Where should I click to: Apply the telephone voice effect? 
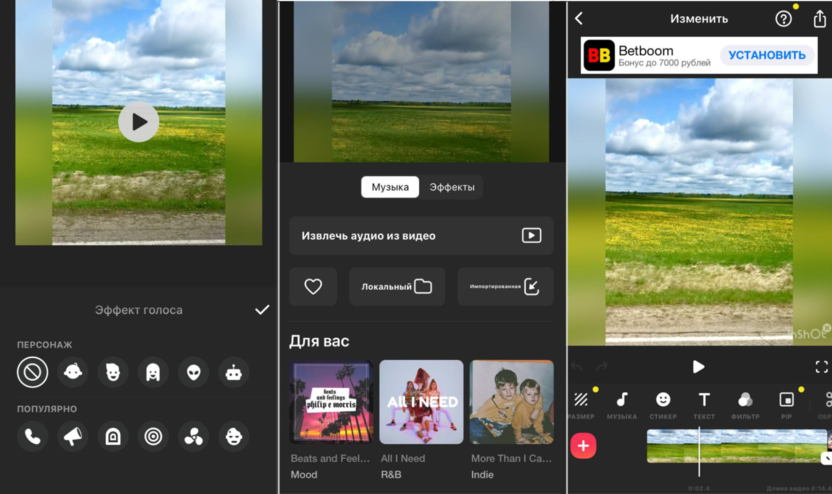pos(32,437)
